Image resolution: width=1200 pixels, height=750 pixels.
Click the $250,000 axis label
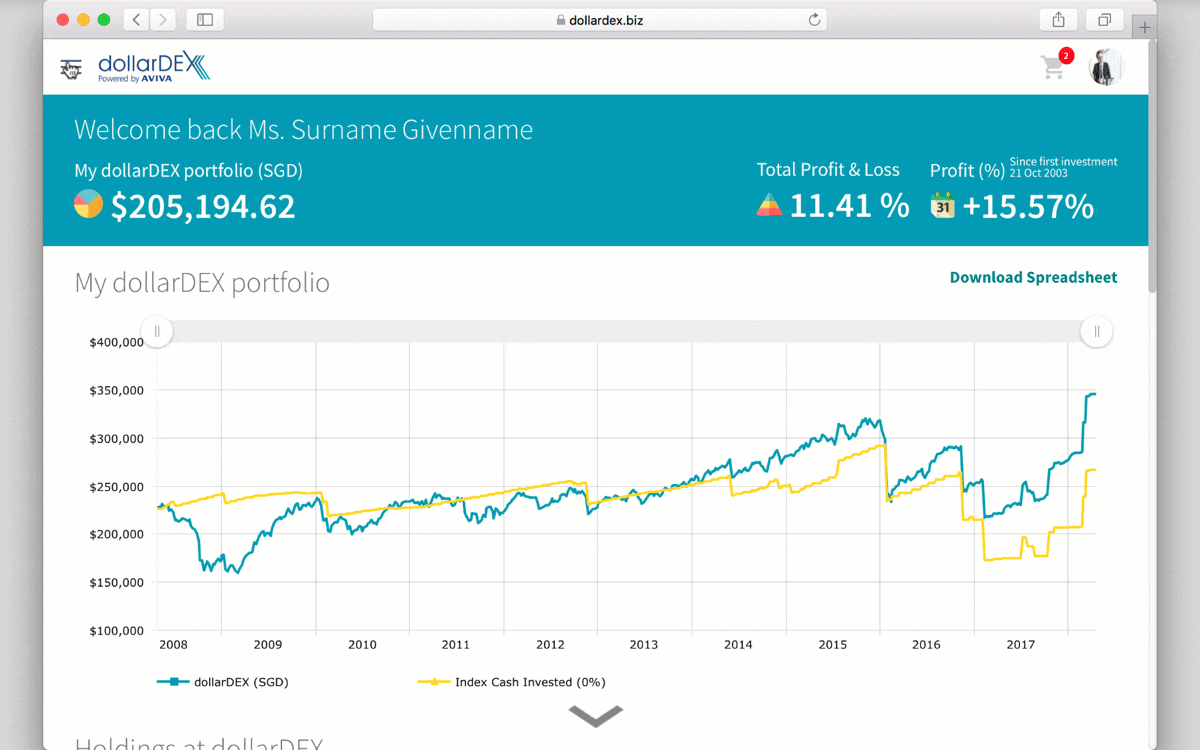(117, 486)
